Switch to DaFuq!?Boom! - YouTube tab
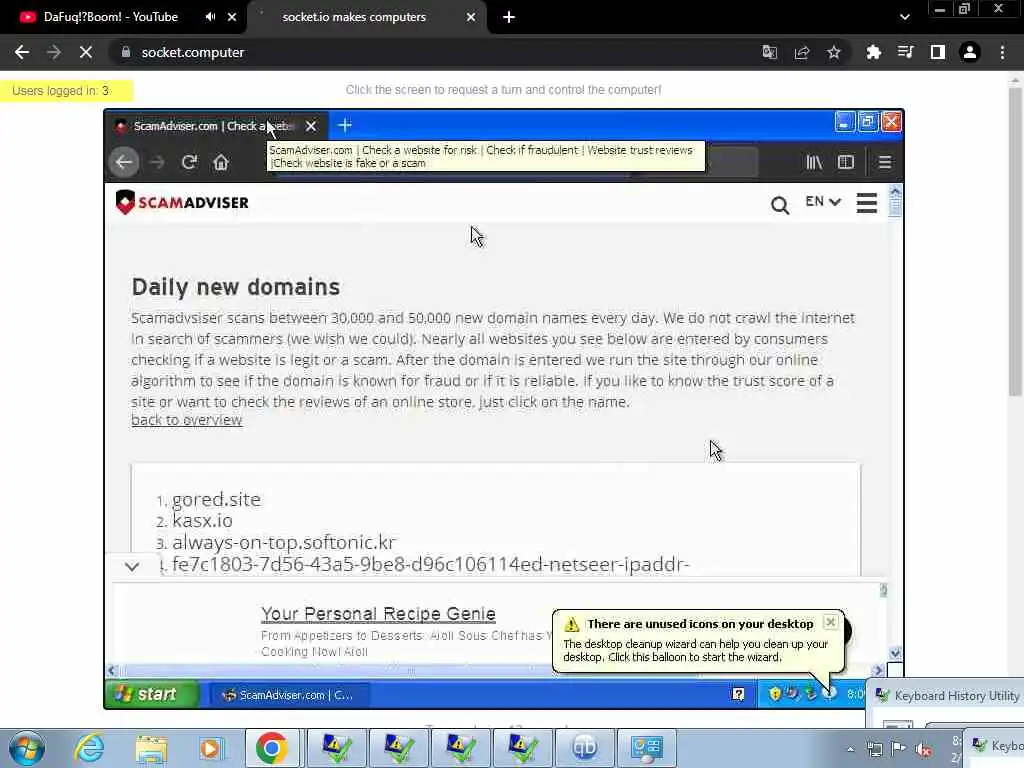 coord(110,17)
